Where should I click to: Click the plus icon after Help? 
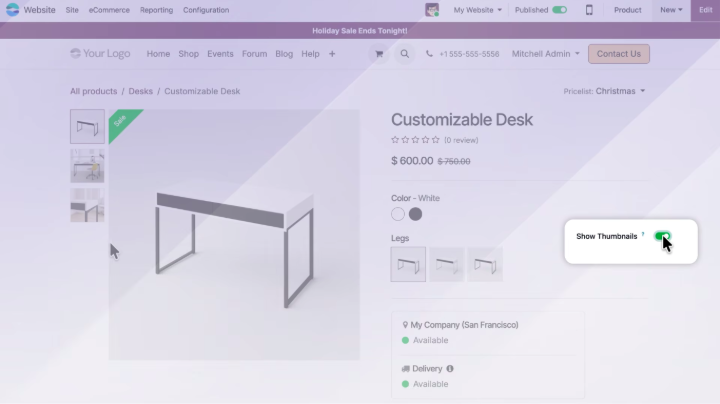click(332, 54)
